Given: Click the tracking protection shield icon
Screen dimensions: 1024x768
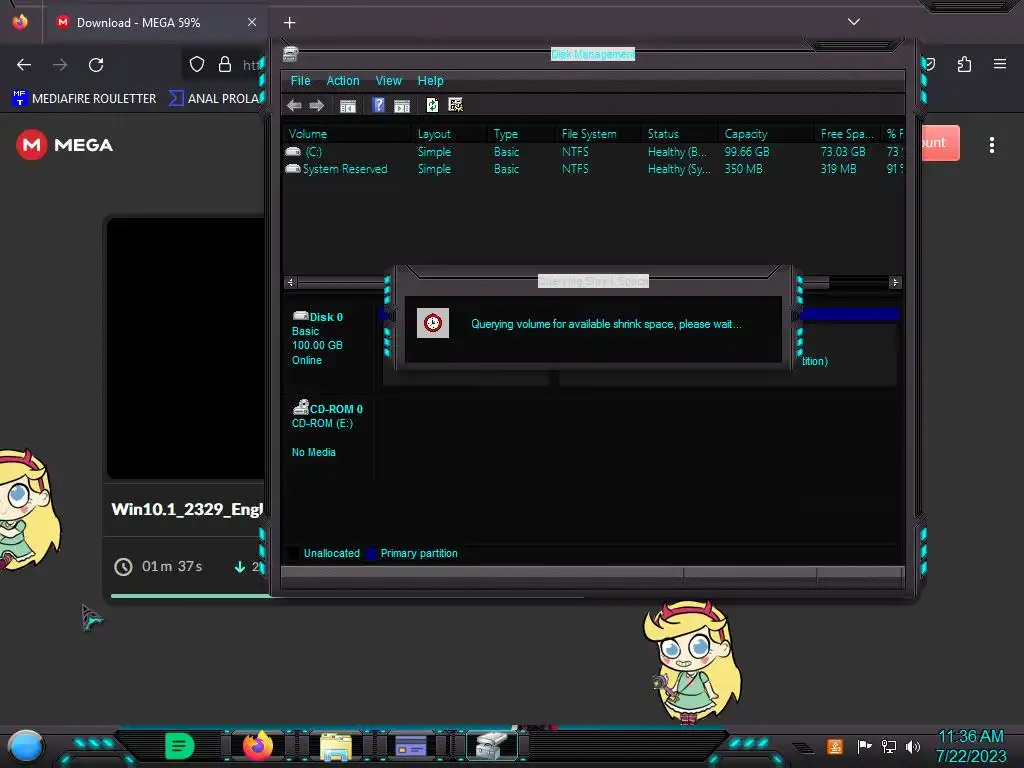Looking at the screenshot, I should [197, 64].
